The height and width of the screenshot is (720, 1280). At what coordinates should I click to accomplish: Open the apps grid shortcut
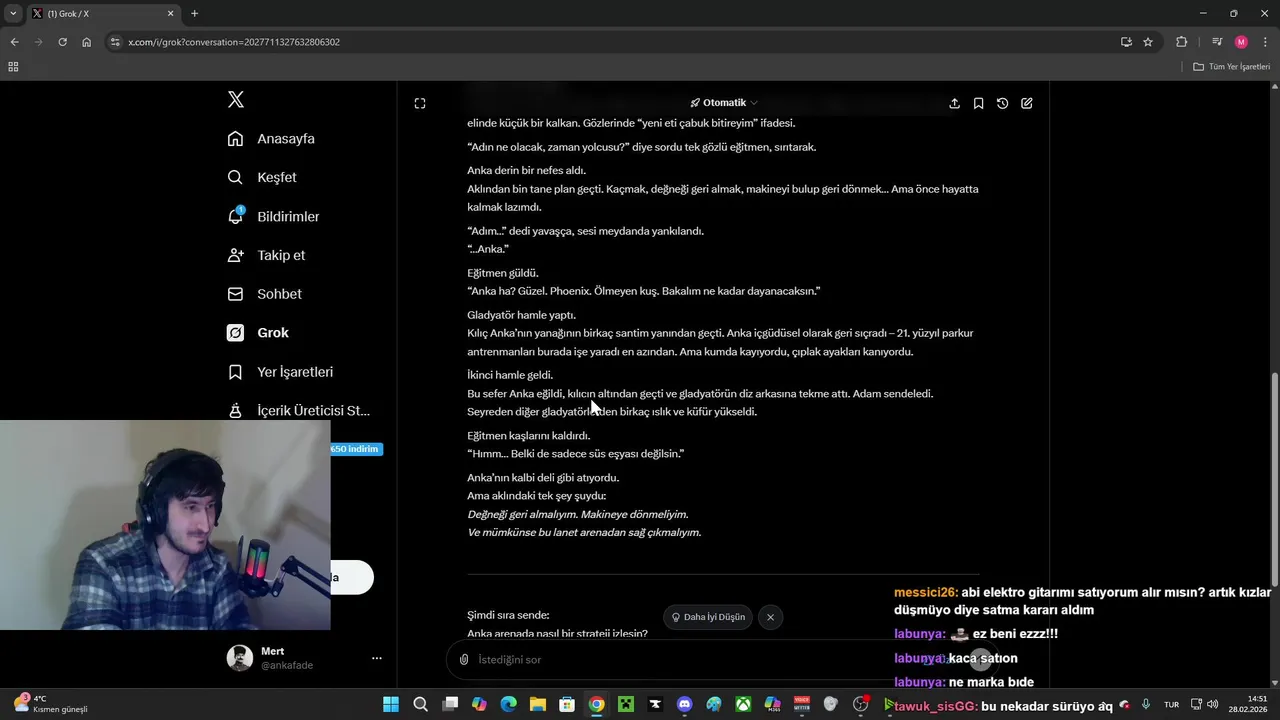pos(13,67)
